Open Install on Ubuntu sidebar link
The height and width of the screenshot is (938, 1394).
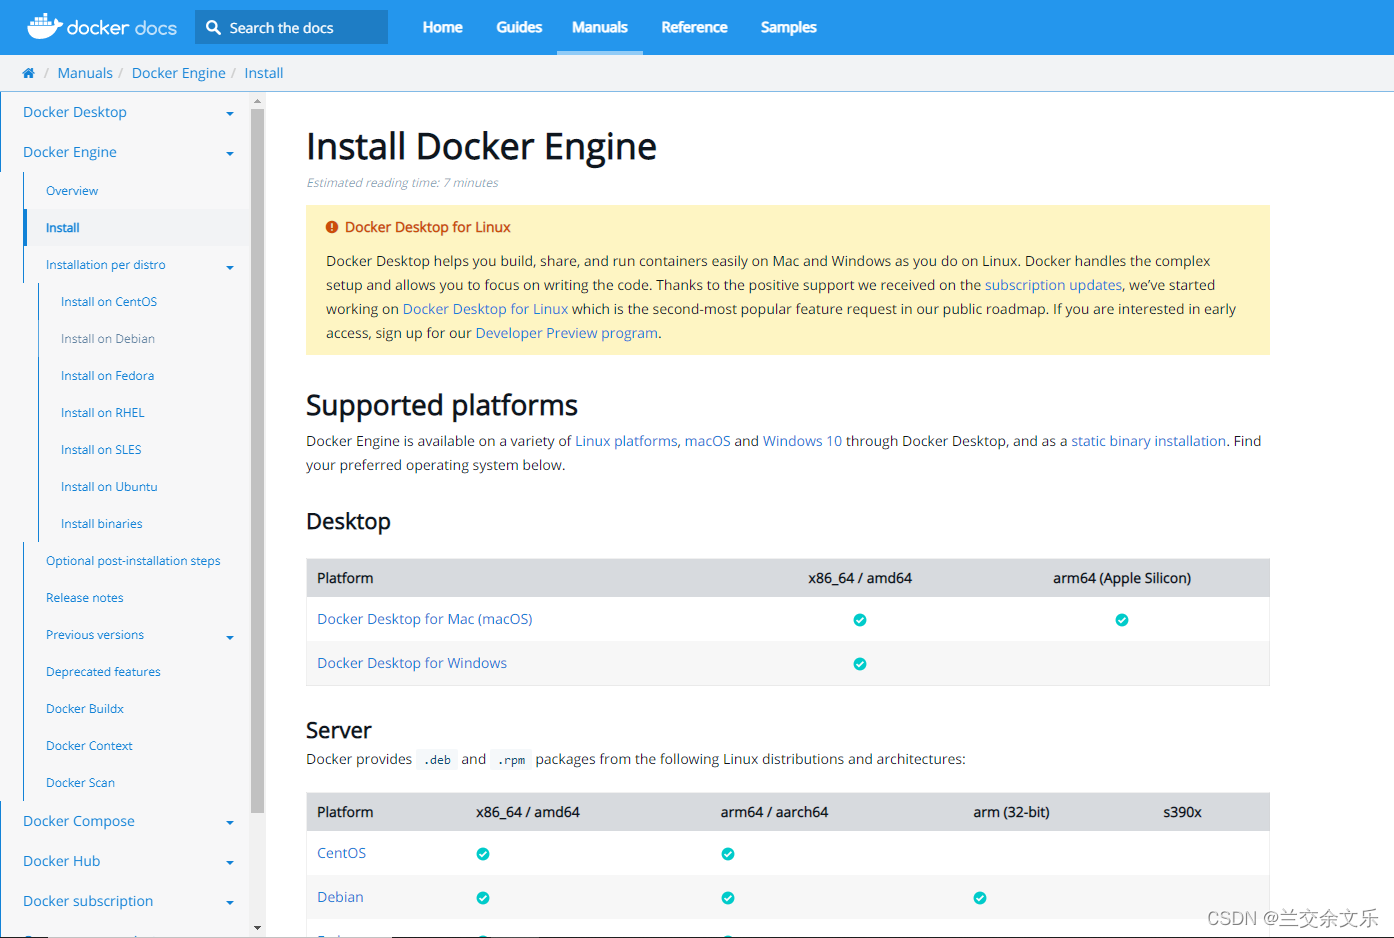coord(109,487)
